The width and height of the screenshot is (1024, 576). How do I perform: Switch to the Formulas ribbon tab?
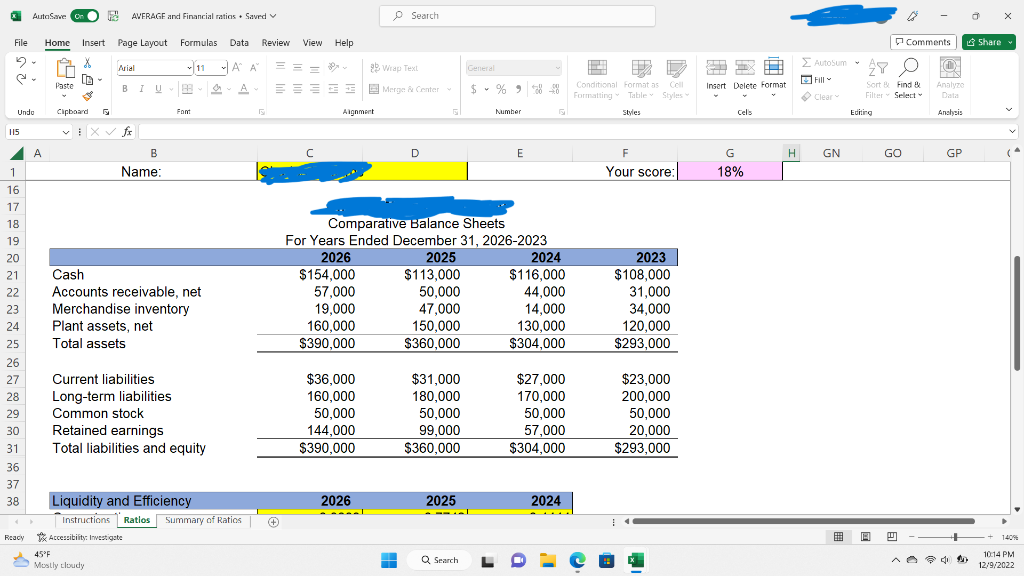[199, 42]
